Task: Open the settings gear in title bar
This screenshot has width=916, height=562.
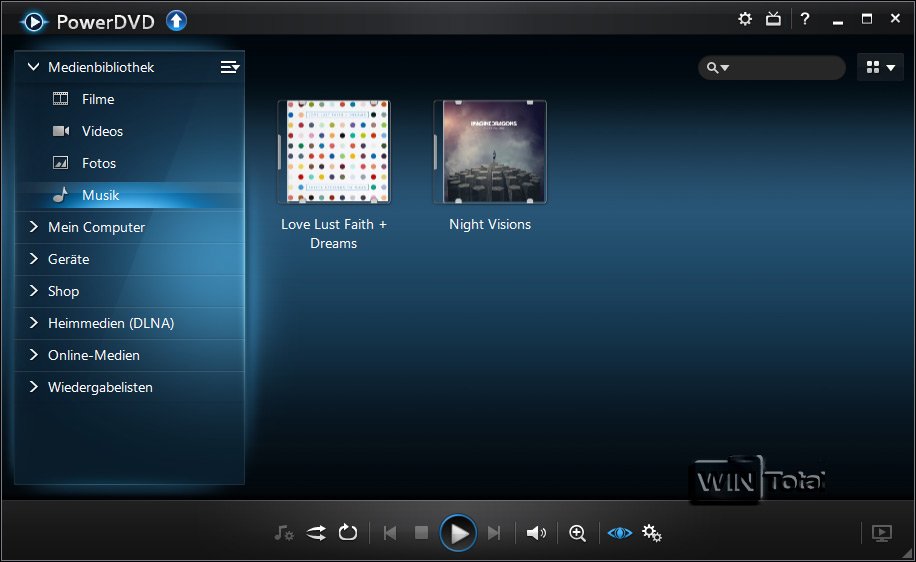Action: (745, 19)
